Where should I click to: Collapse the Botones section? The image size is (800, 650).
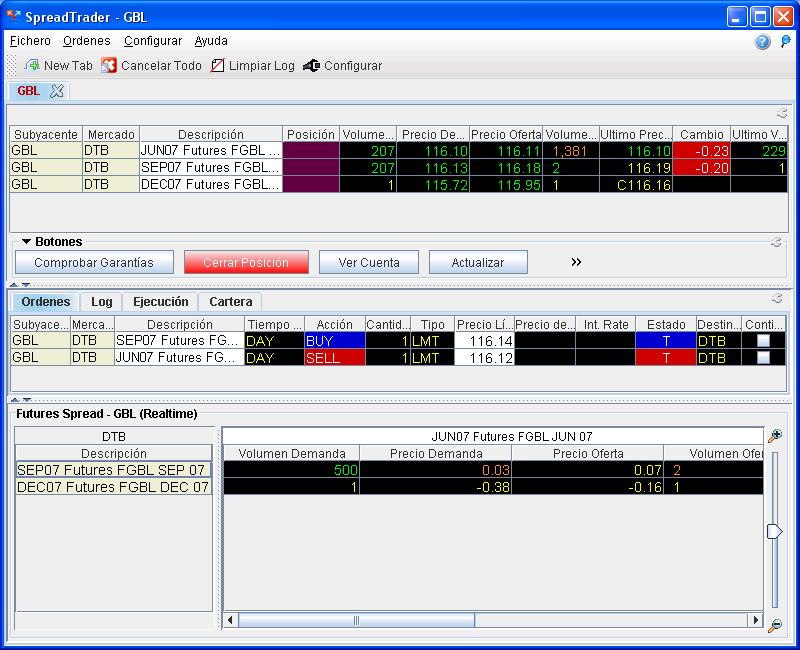[26, 242]
